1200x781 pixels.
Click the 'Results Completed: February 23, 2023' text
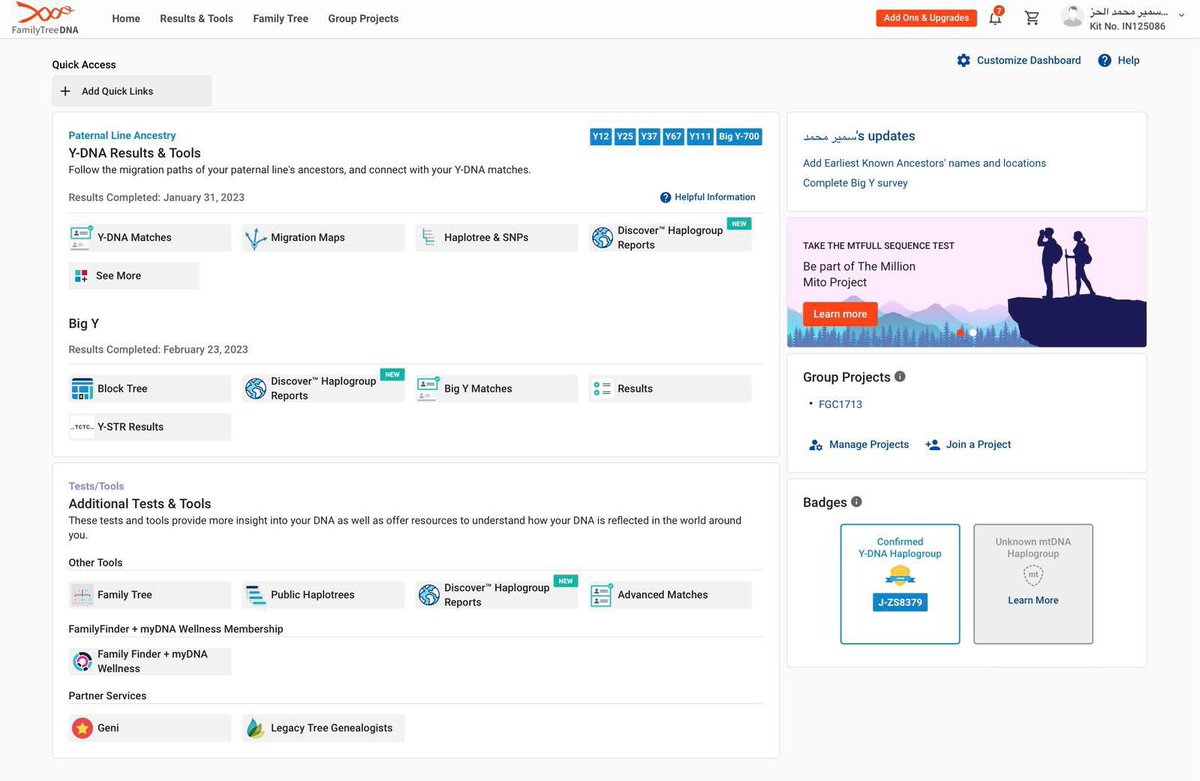(x=158, y=350)
